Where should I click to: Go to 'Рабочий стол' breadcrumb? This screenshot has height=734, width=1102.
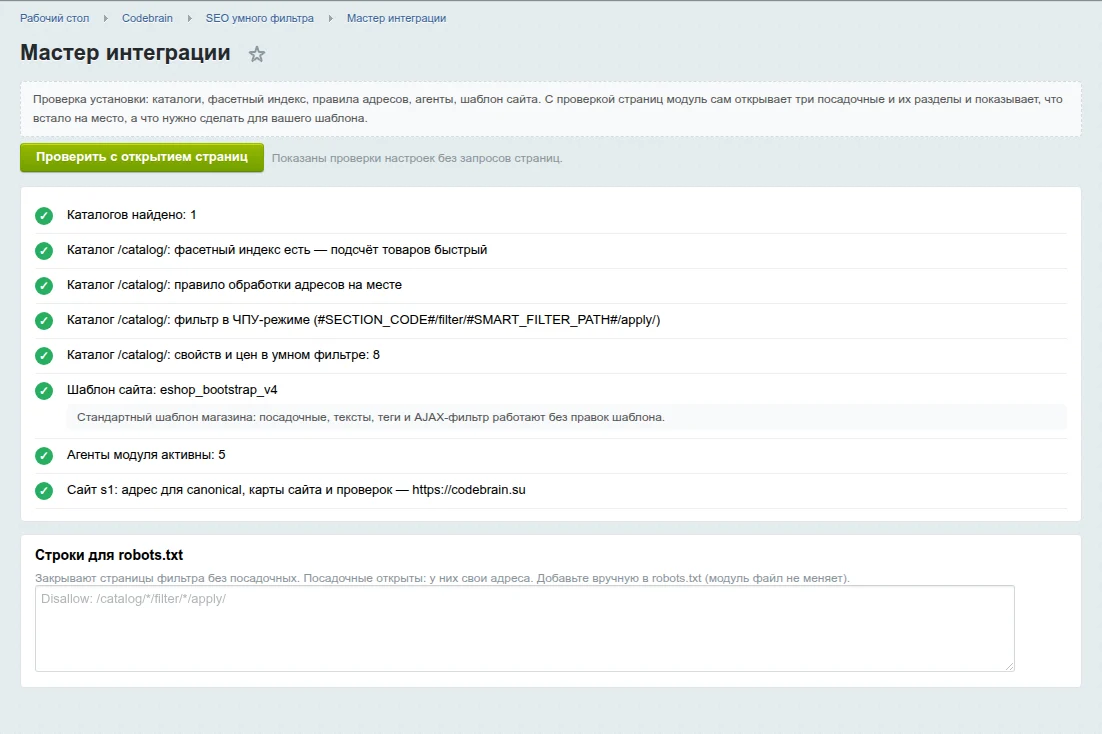[55, 18]
